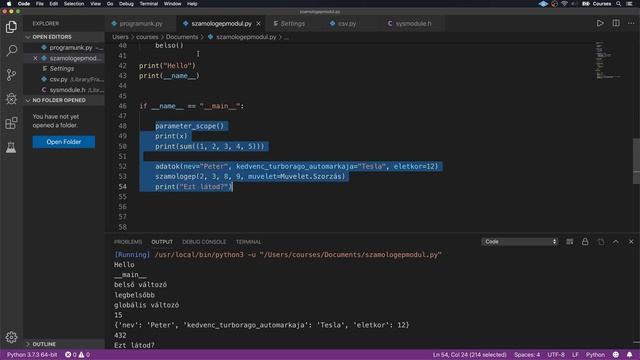Click the Open Folder button

point(64,142)
